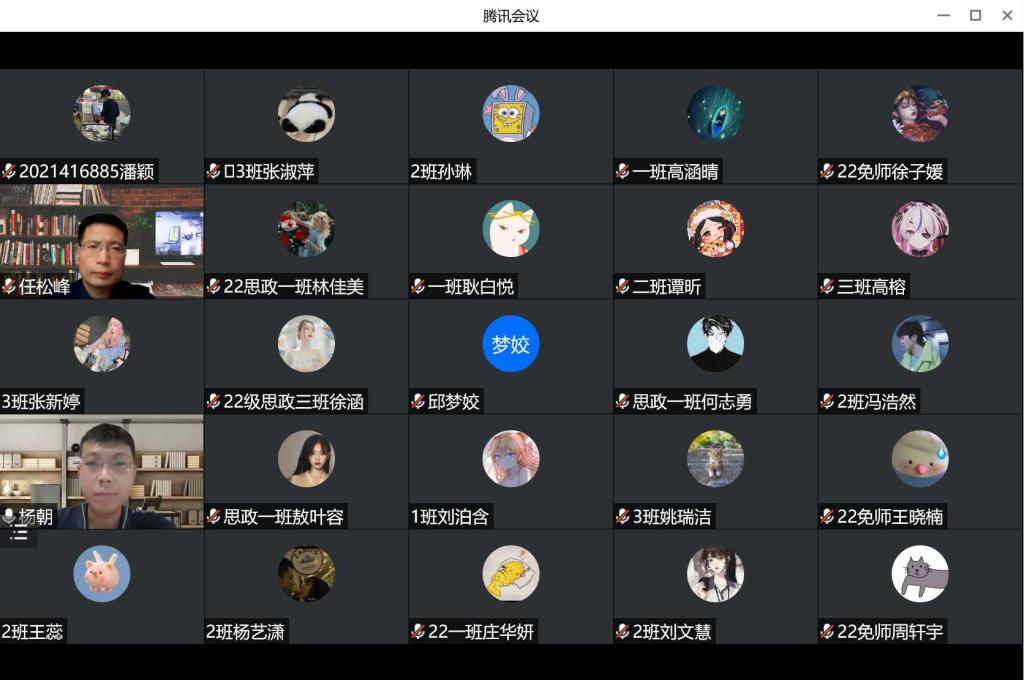Maximize the 腾讯会议 window

click(x=976, y=15)
